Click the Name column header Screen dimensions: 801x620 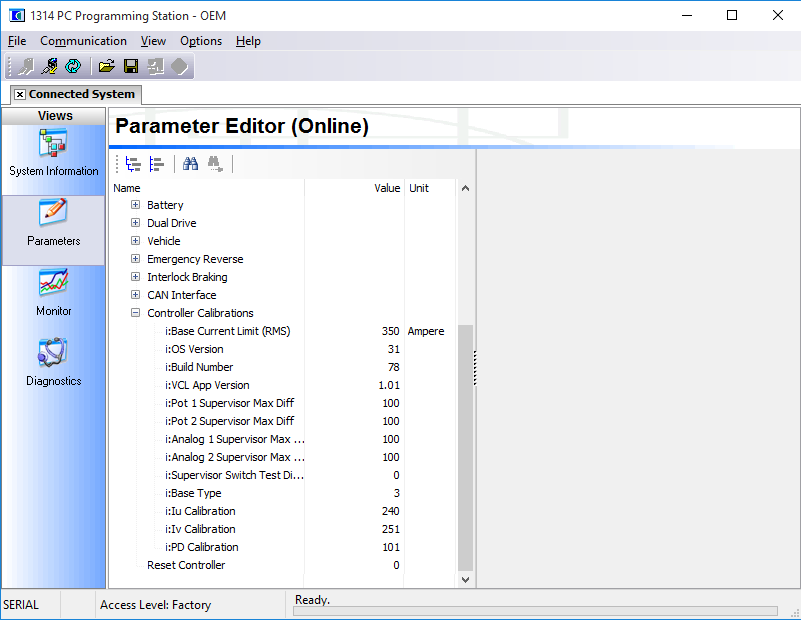(207, 188)
